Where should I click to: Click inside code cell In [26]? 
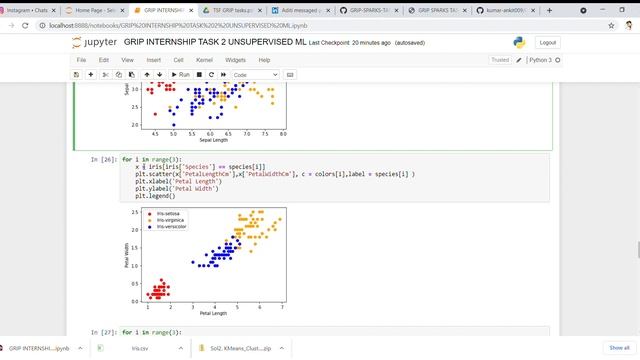[x=335, y=178]
